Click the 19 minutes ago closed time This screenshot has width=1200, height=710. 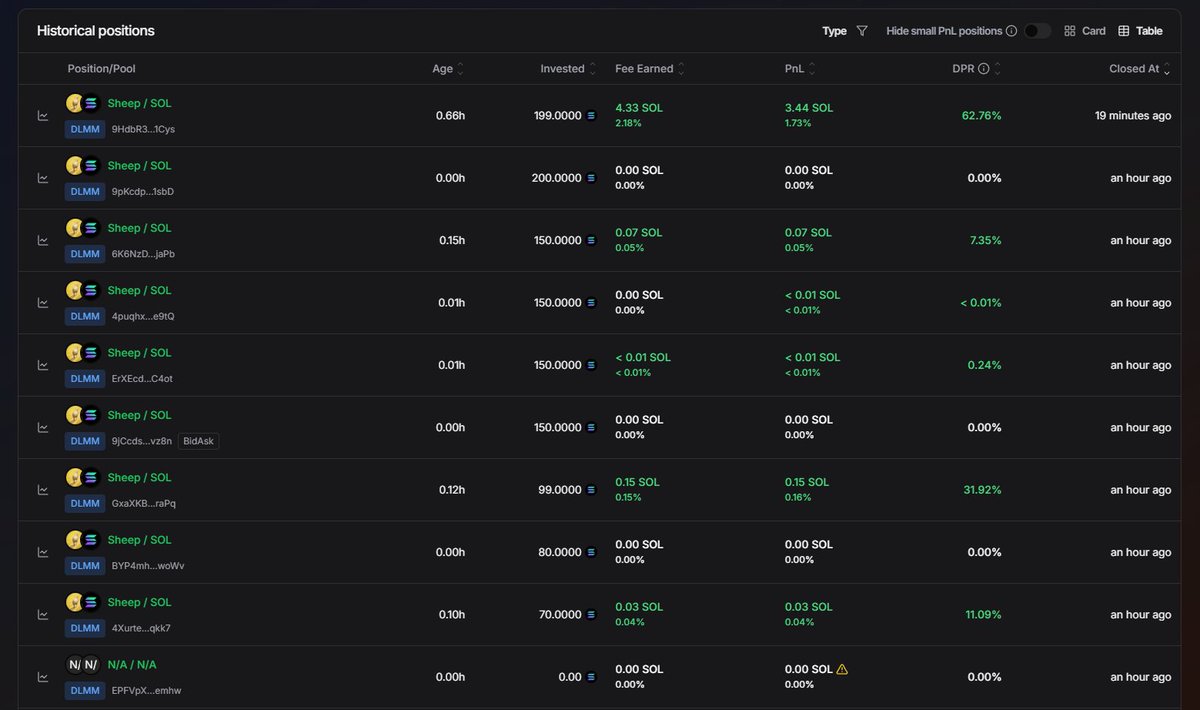click(1133, 116)
